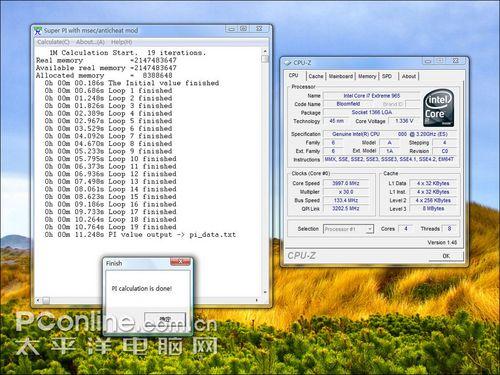Screen dimensions: 500x375
Task: Click the line 'Loop 10 finished'
Action: coord(111,159)
